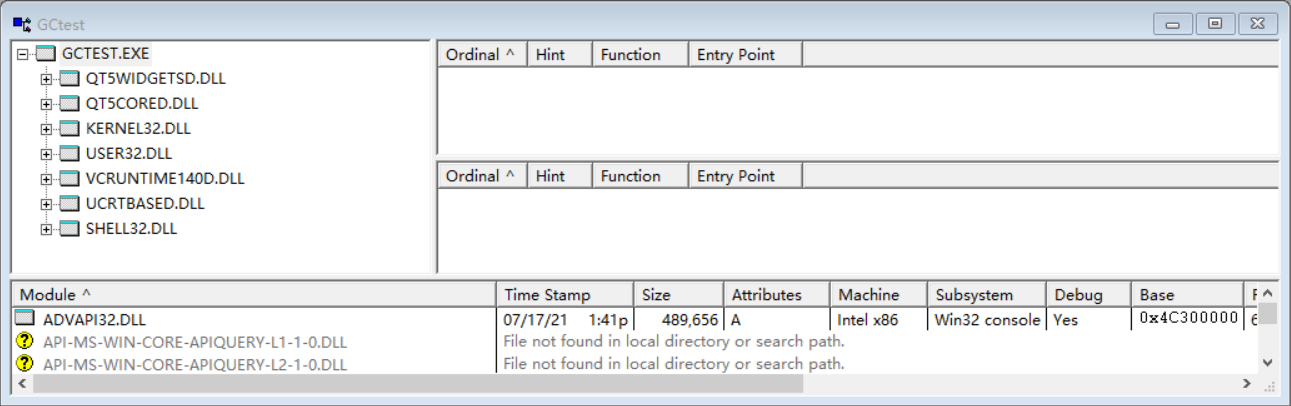Click the UCRTBASED.DLL module icon
The width and height of the screenshot is (1291, 406).
69,203
